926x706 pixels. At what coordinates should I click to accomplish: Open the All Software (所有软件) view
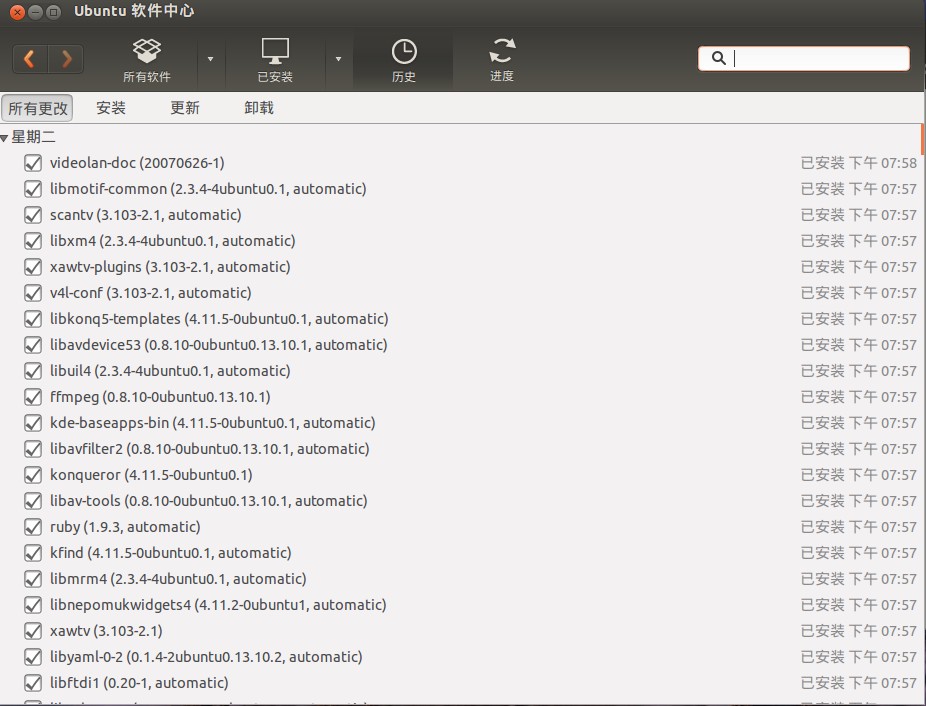coord(146,60)
